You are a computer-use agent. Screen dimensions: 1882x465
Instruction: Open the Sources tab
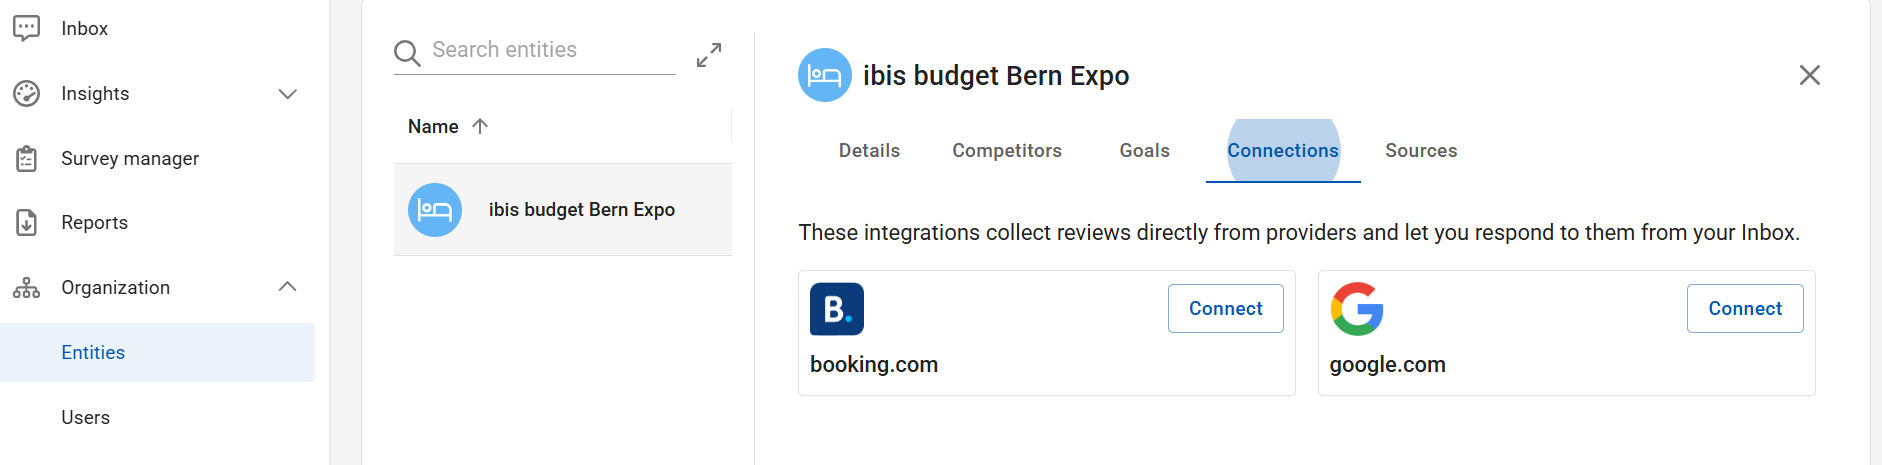1421,150
